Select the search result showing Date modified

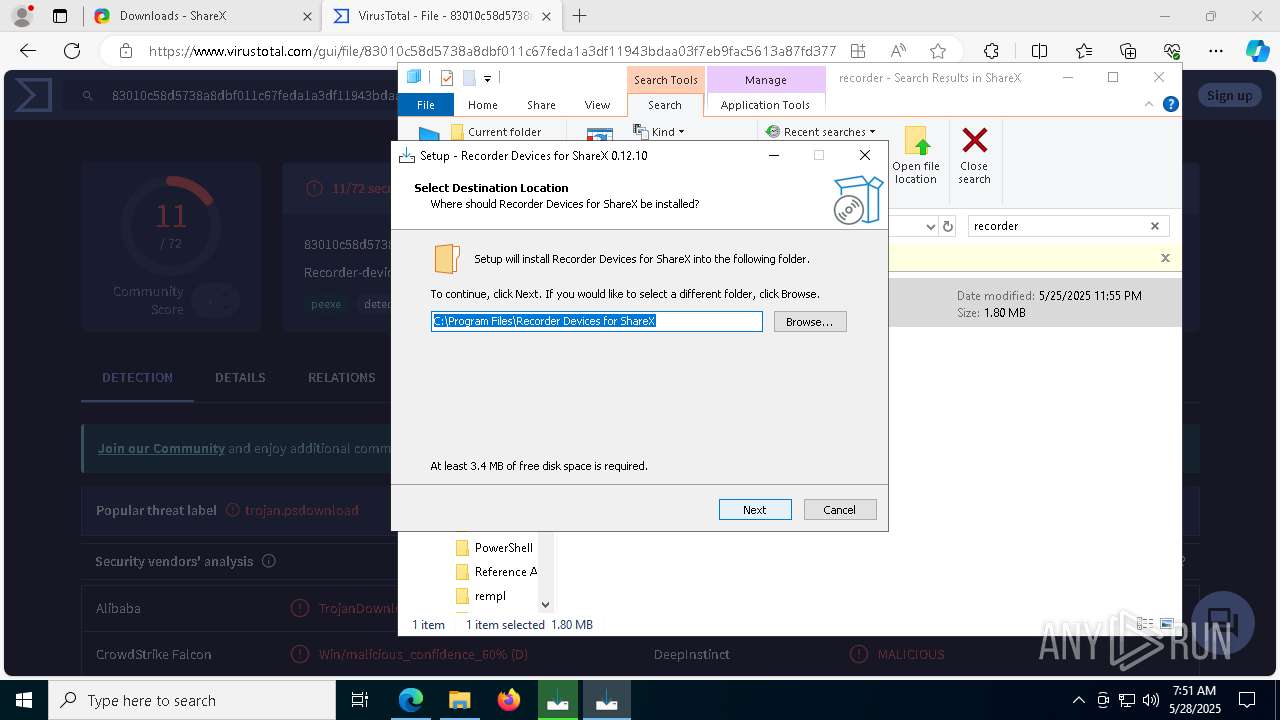coord(1035,304)
